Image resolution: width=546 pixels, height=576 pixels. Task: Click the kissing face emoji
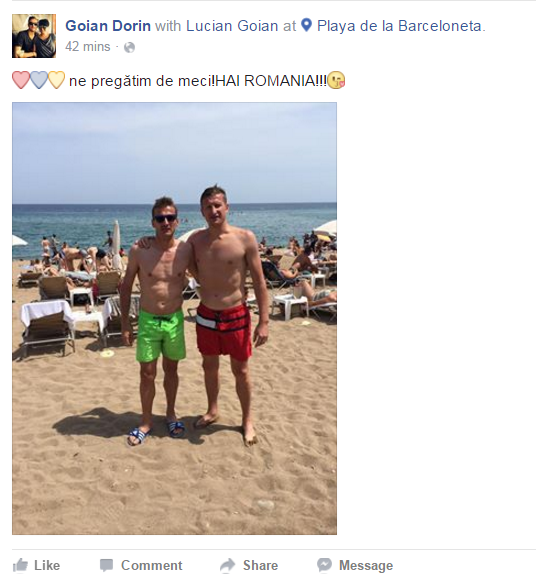click(336, 80)
